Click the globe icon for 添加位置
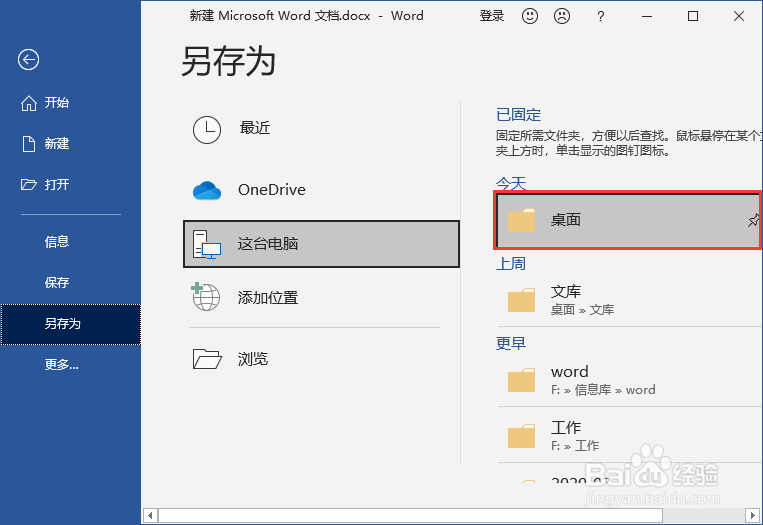The image size is (763, 525). (x=205, y=296)
